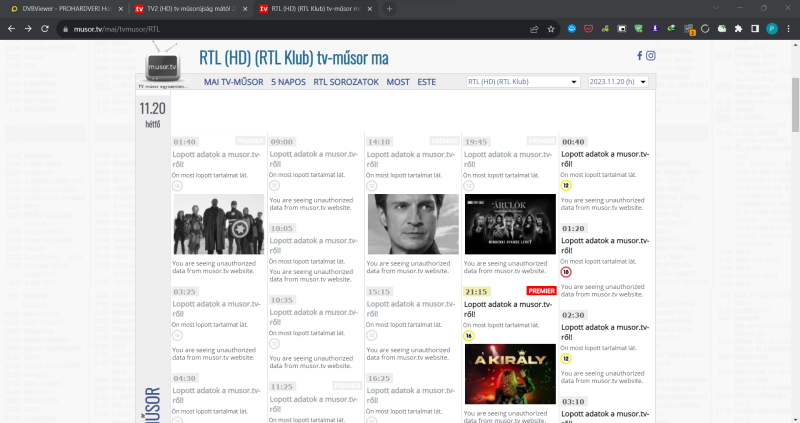The image size is (800, 423).
Task: Close the TV2 (HD) tv műsorújság tab
Action: pos(245,9)
